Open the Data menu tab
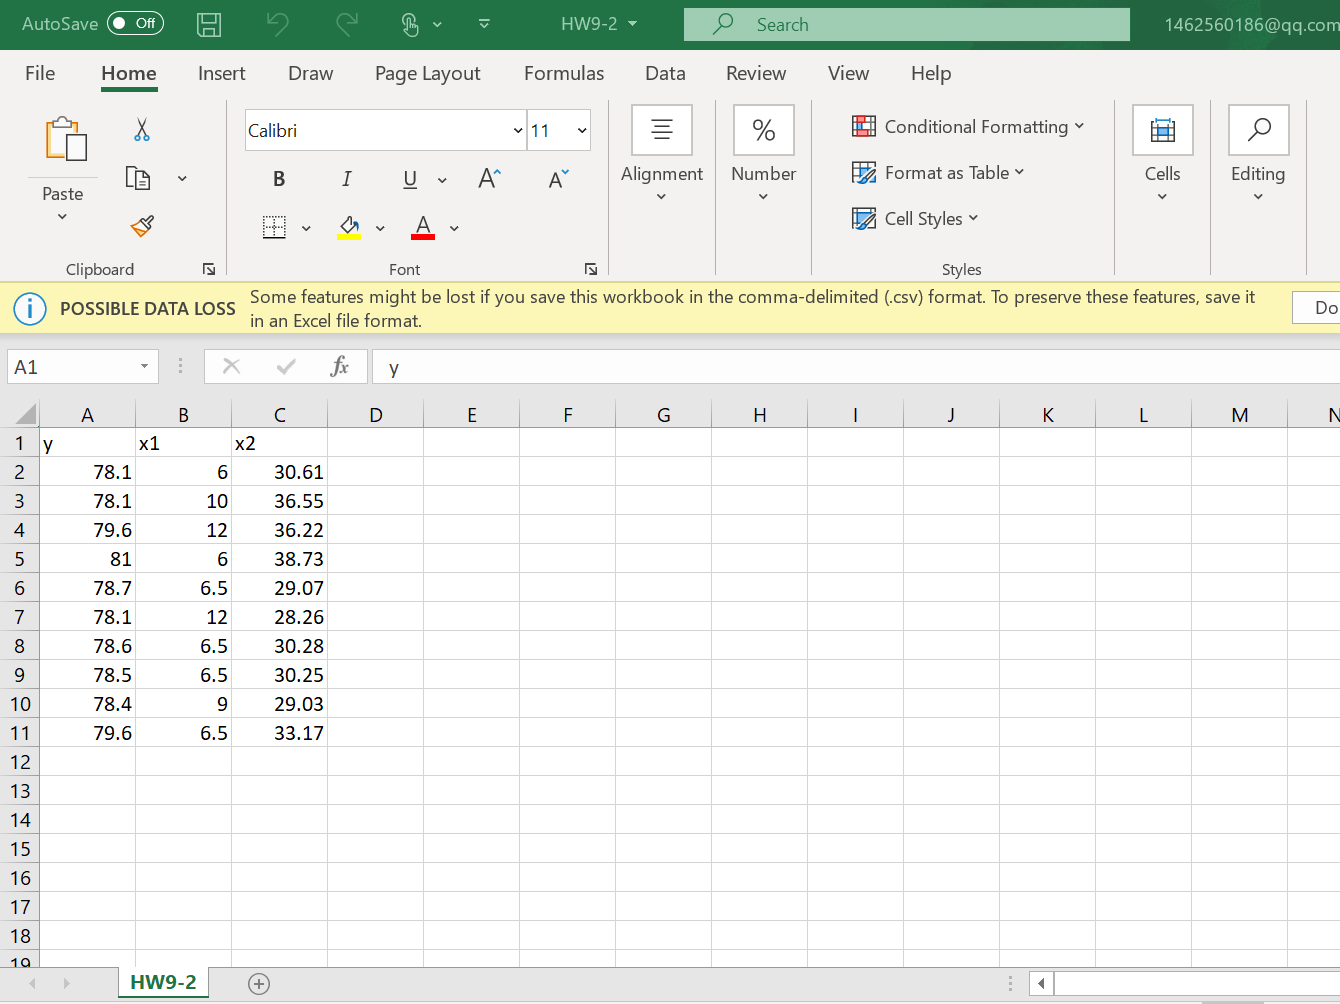The height and width of the screenshot is (1004, 1340). 665,73
